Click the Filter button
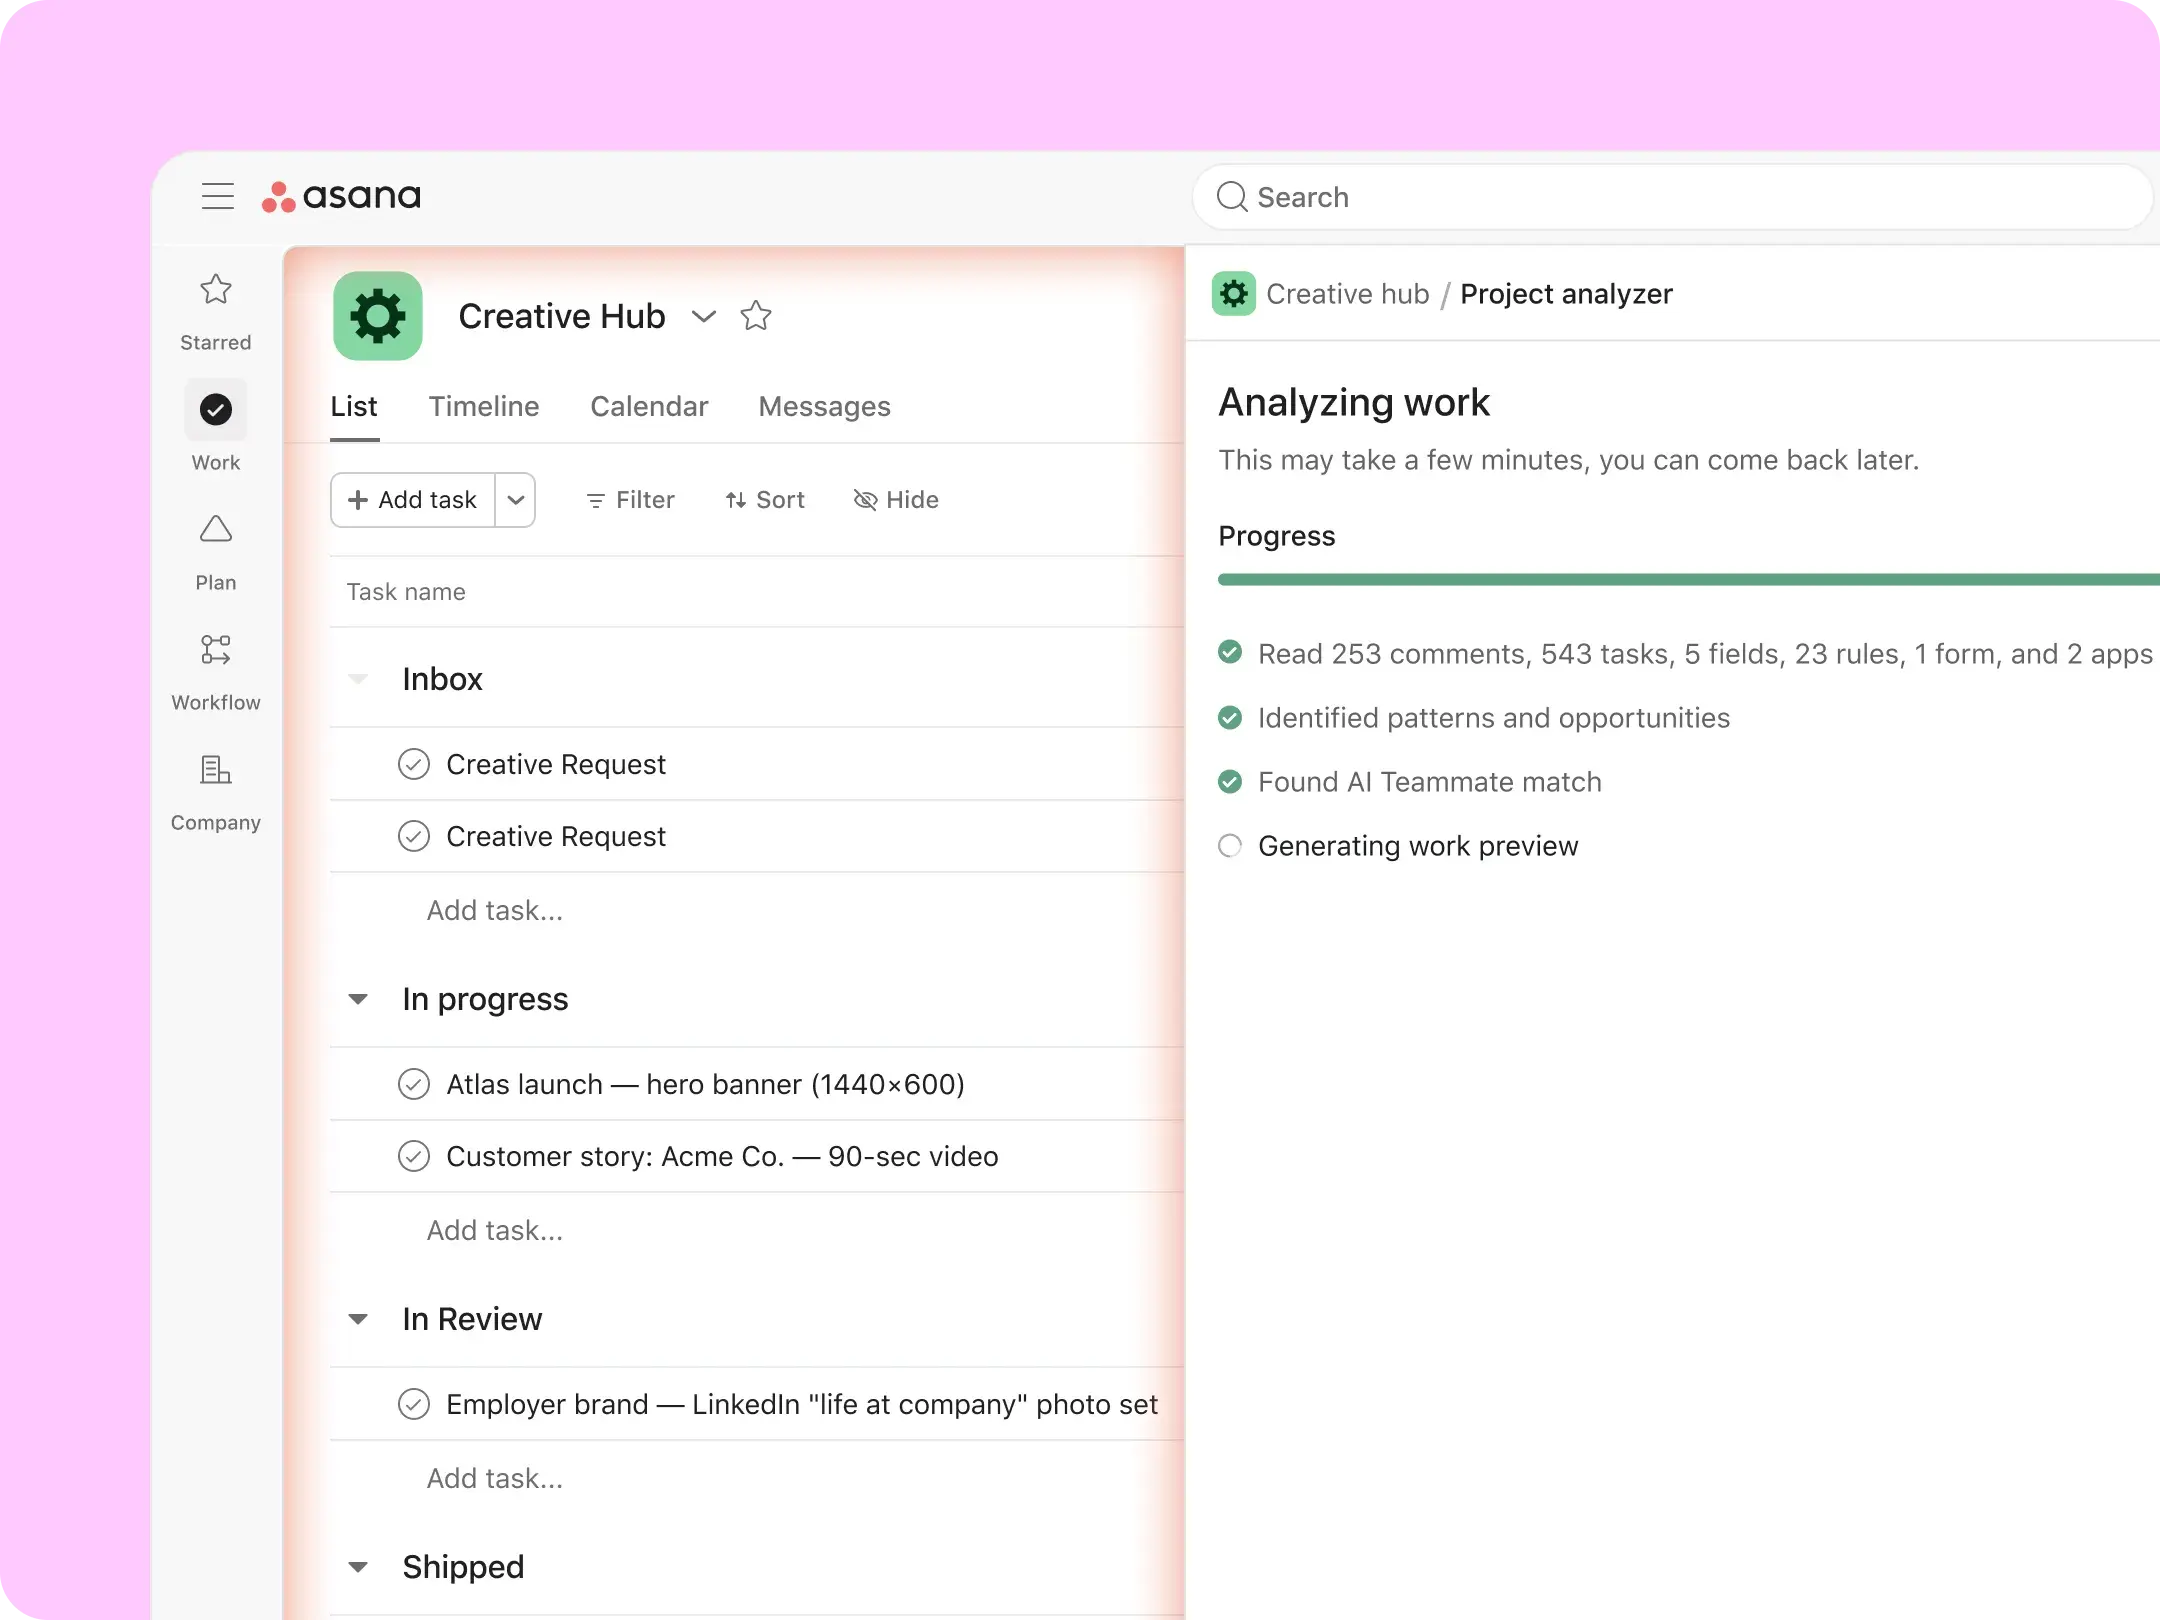Screen dimensions: 2160x1620 coord(630,500)
